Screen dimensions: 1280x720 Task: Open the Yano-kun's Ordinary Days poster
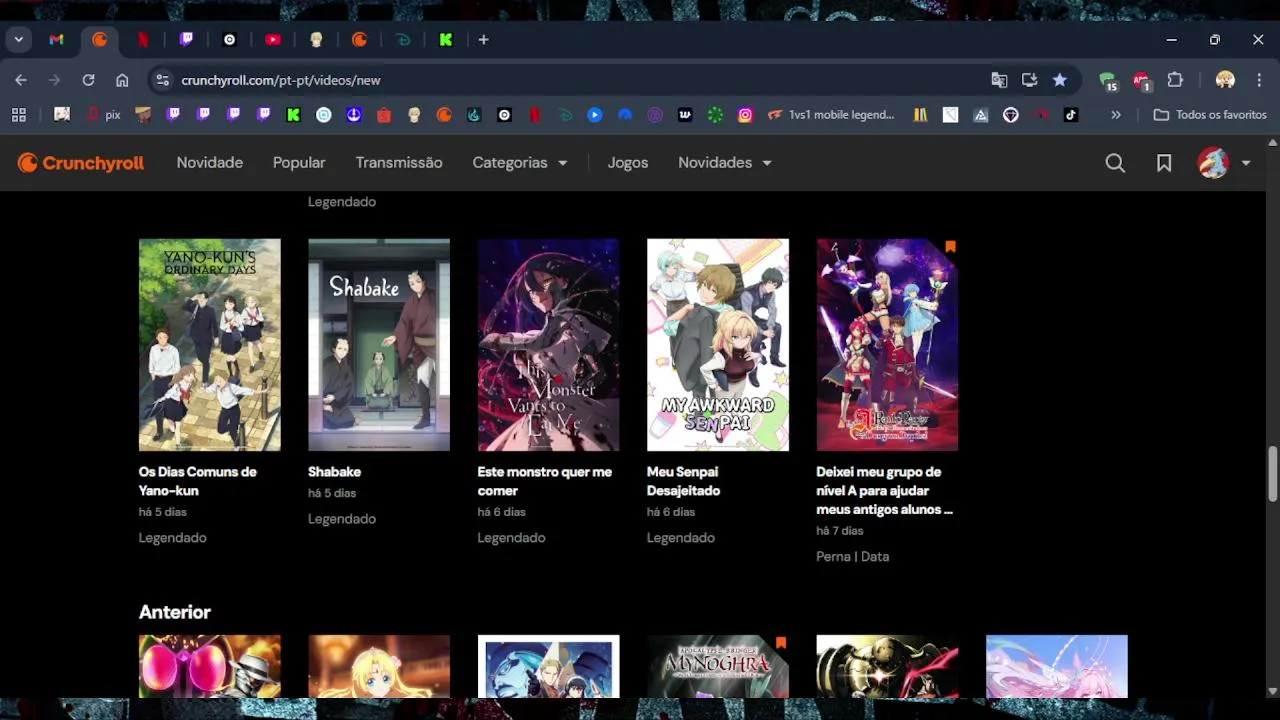(210, 345)
